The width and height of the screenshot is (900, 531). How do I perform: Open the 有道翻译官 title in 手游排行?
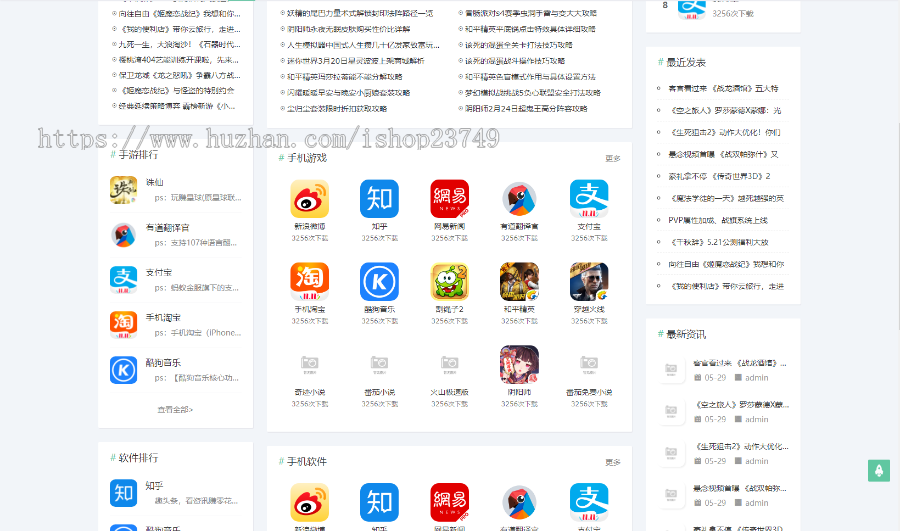[x=168, y=227]
